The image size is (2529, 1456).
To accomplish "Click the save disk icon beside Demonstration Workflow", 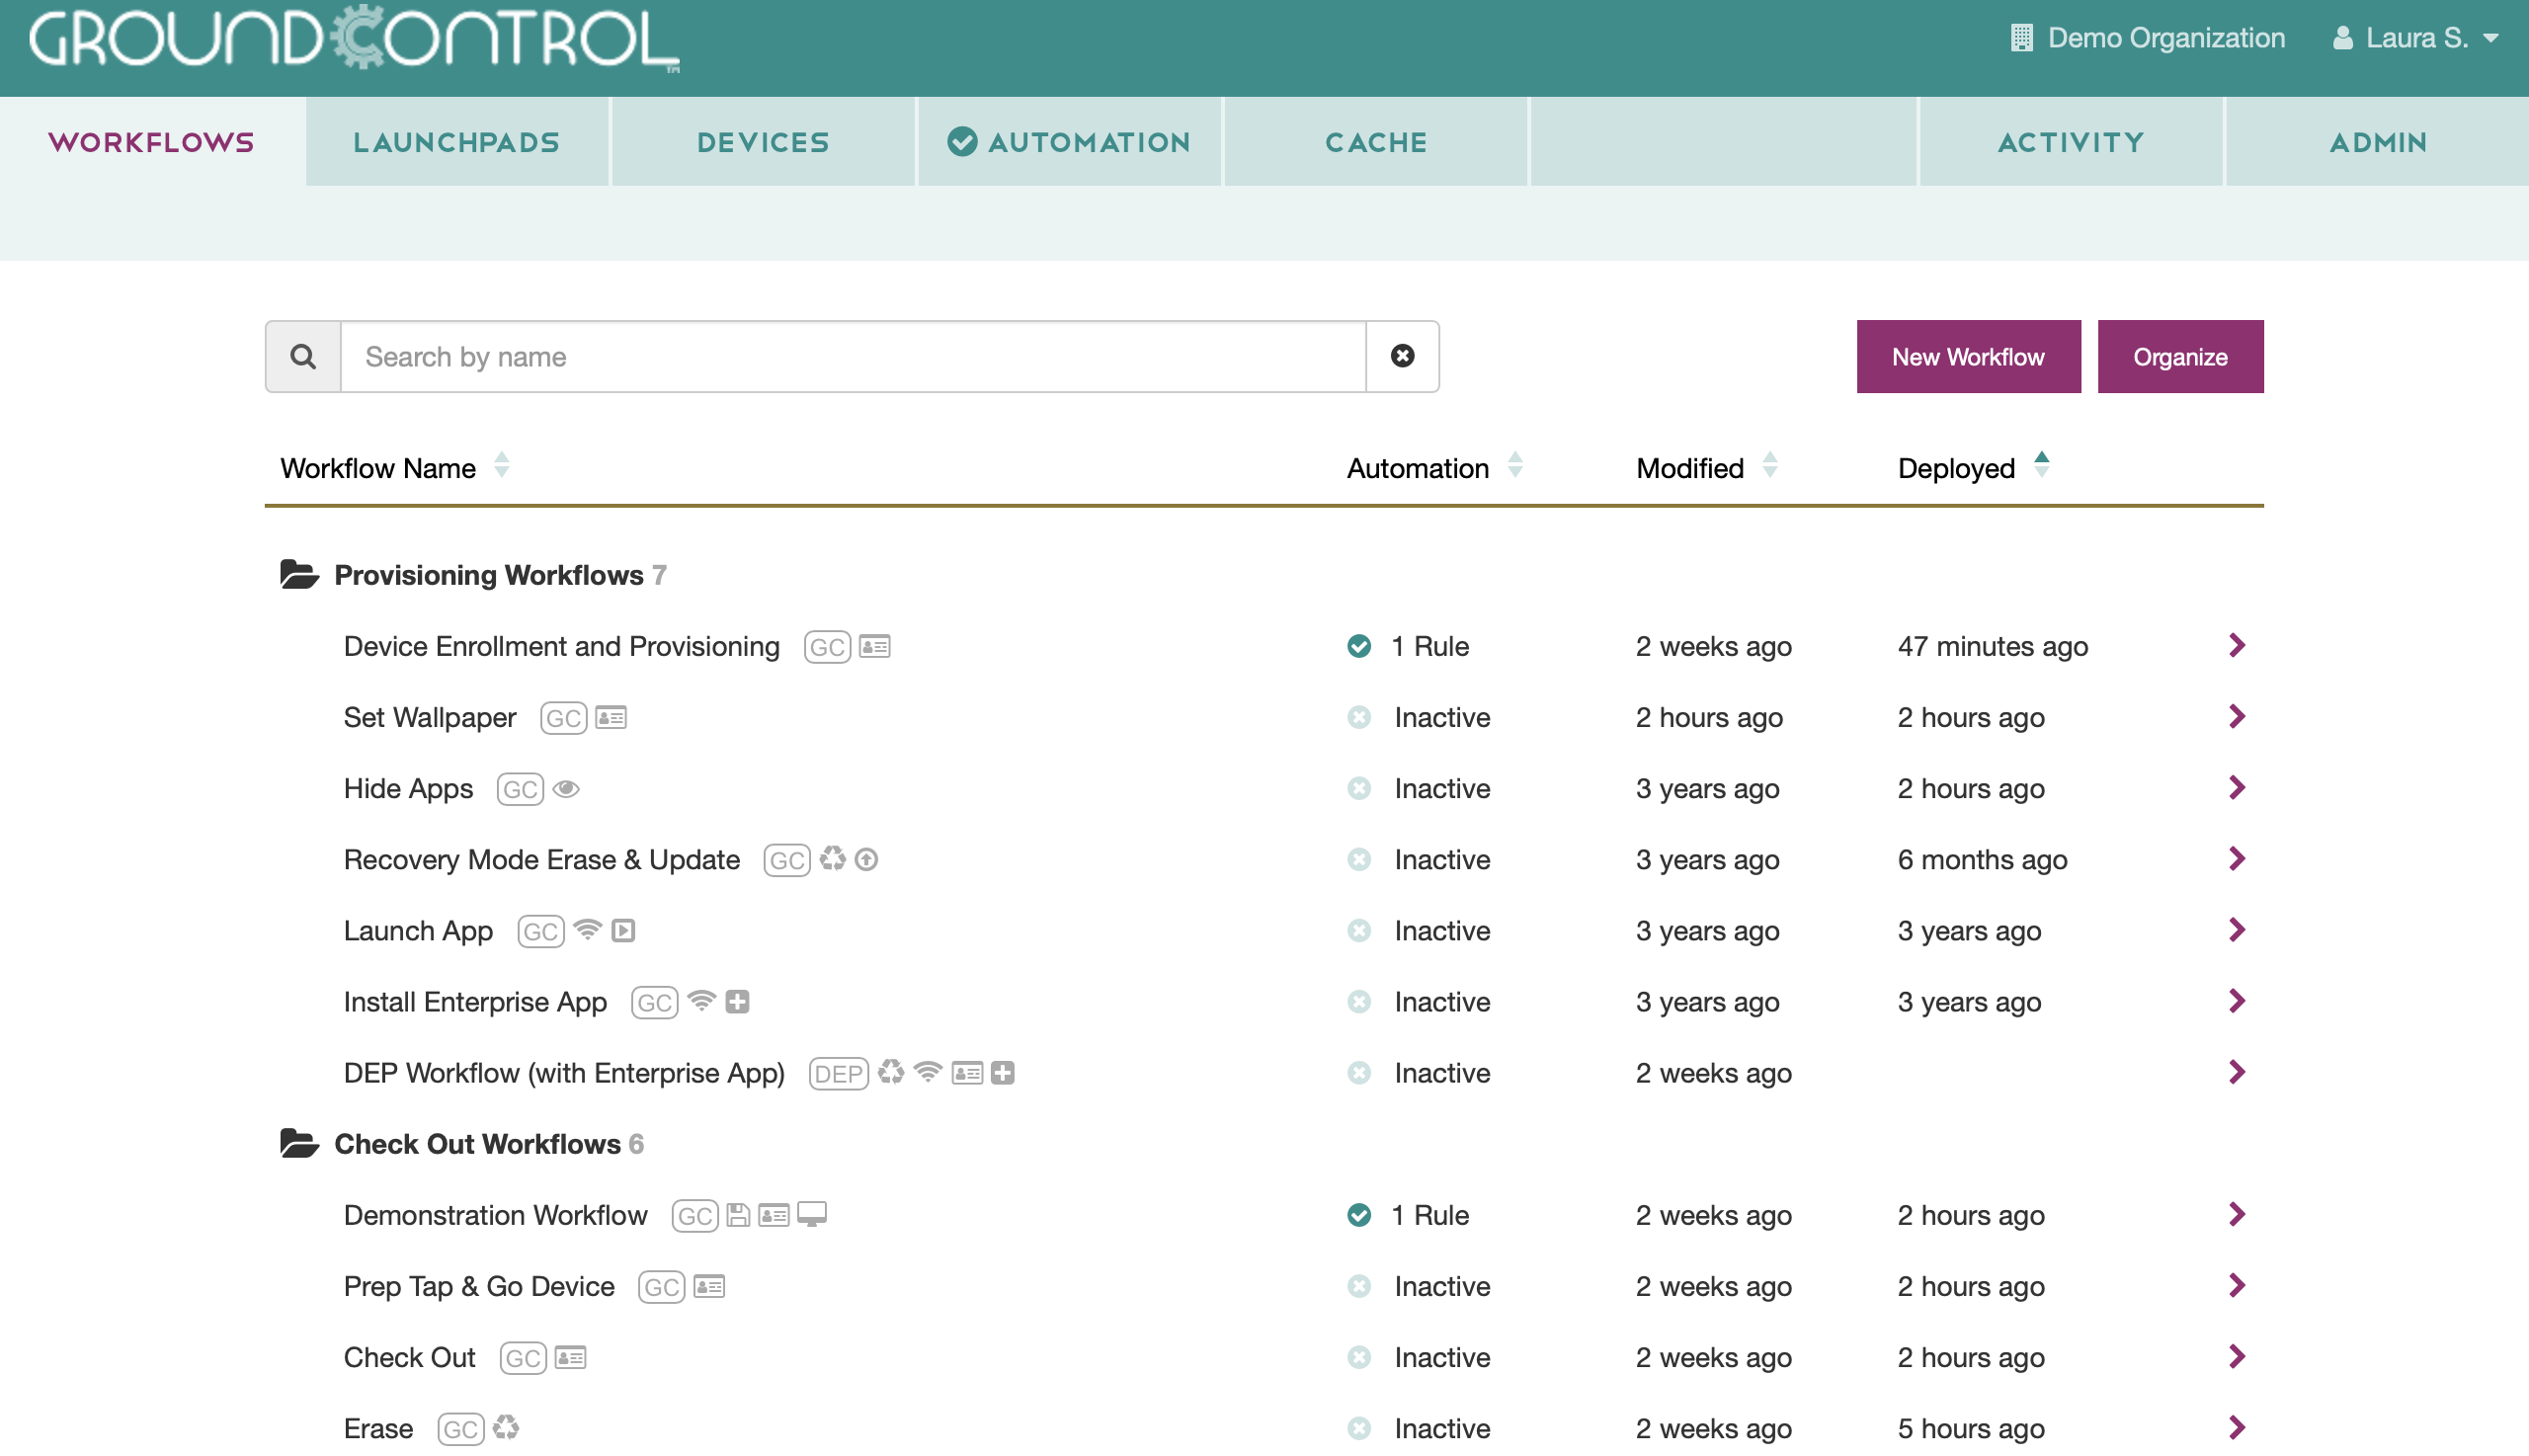I will pos(738,1215).
